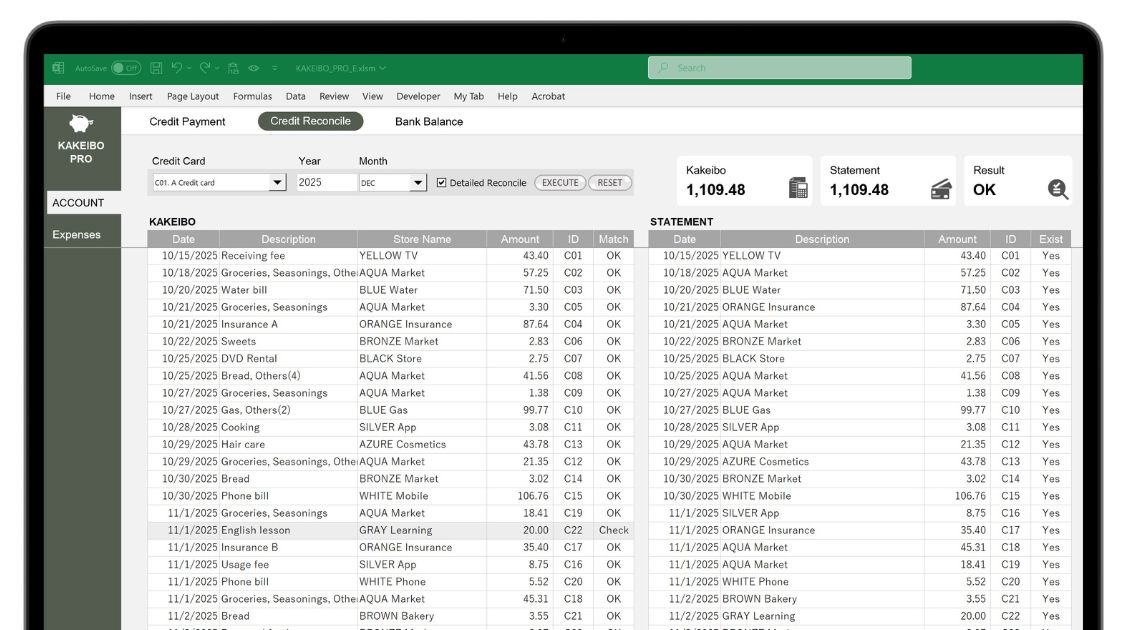Open the Home ribbon tab
1125x630 pixels.
pyautogui.click(x=101, y=96)
